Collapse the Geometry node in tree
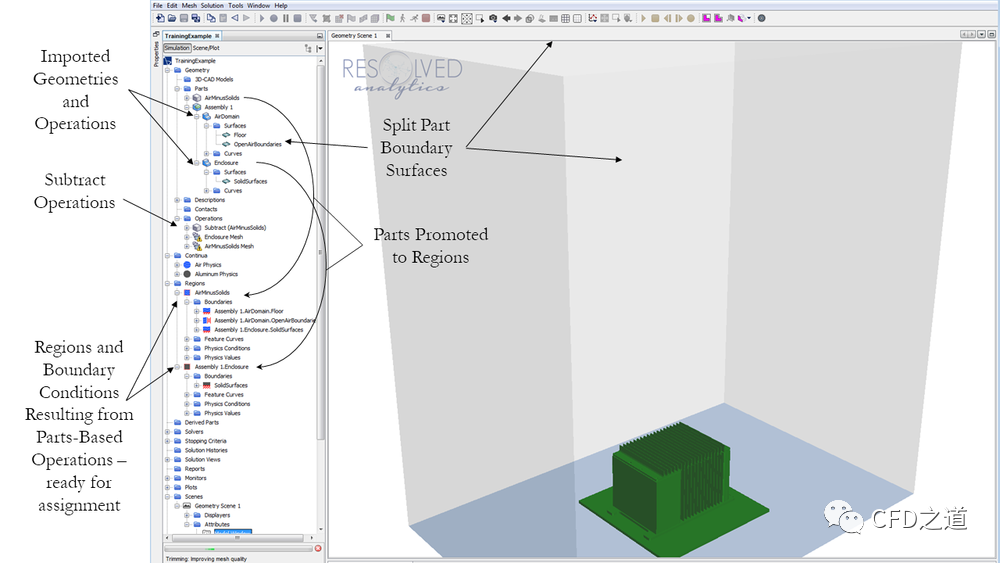The height and width of the screenshot is (563, 1000). tap(168, 71)
